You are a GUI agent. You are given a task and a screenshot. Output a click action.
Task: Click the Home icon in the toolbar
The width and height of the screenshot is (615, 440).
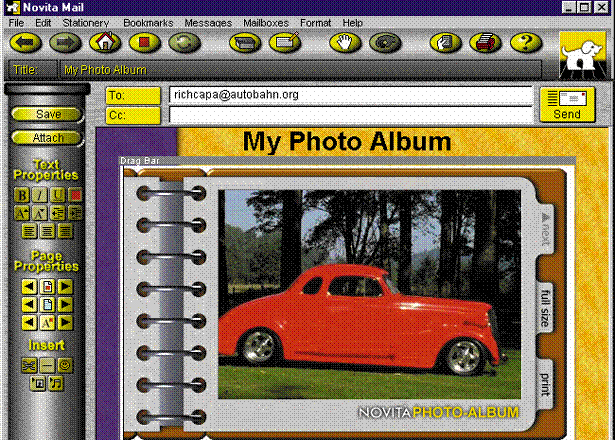[104, 43]
